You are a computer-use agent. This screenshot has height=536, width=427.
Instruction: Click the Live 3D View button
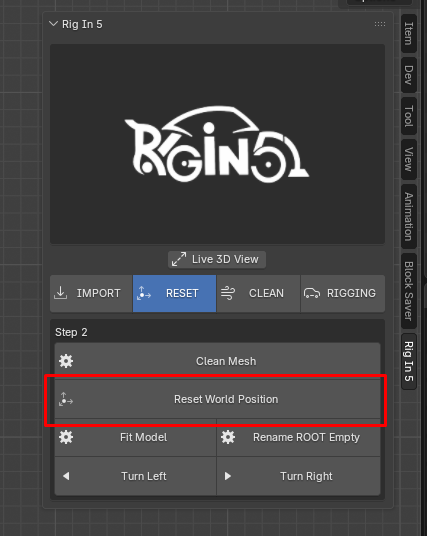click(217, 259)
